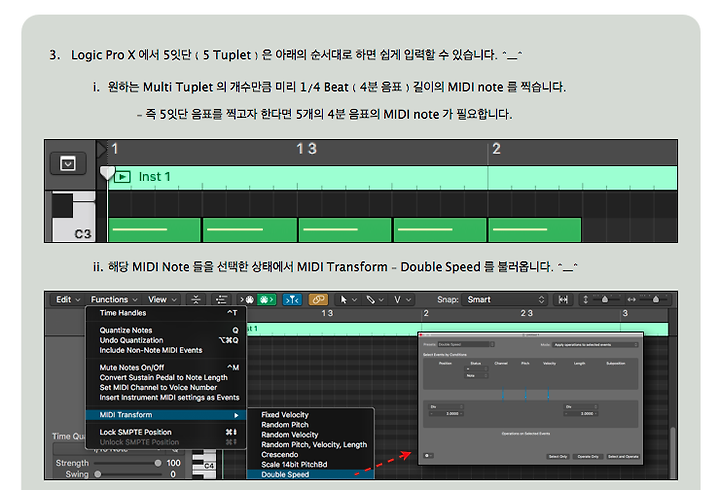Click the gear action menu in transform dialog
The height and width of the screenshot is (490, 720).
[x=428, y=456]
